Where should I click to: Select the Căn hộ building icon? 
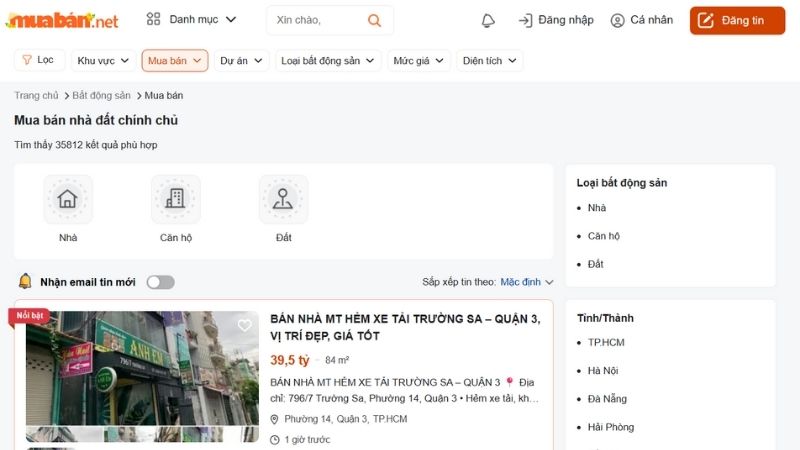coord(176,199)
